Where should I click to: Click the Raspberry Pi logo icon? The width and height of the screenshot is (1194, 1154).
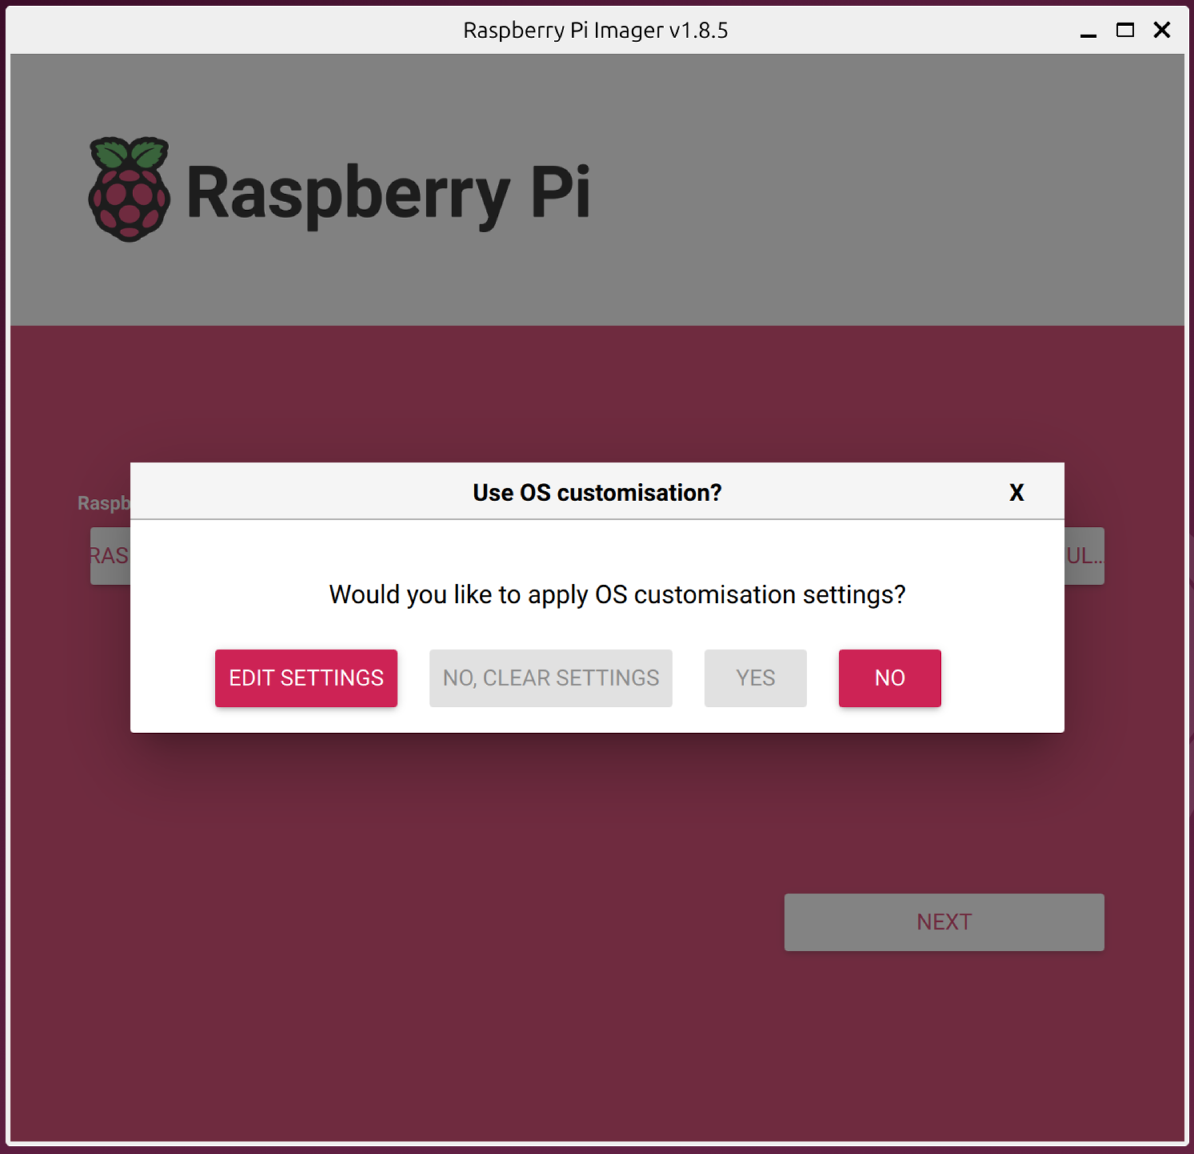pos(129,190)
